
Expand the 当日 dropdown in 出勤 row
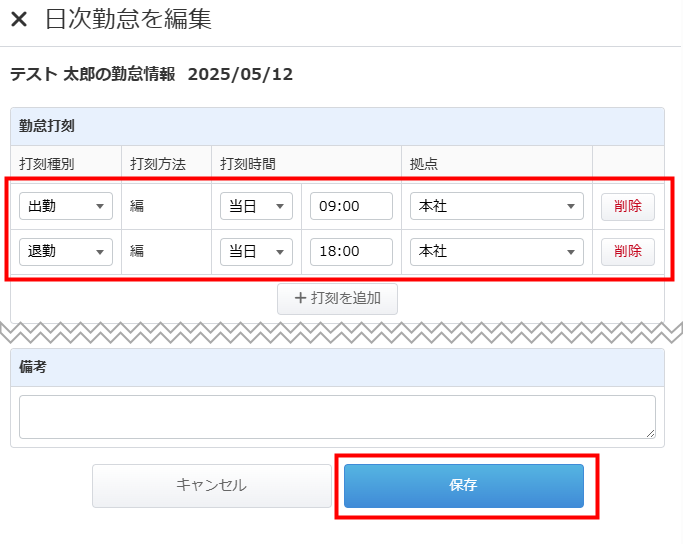(256, 206)
